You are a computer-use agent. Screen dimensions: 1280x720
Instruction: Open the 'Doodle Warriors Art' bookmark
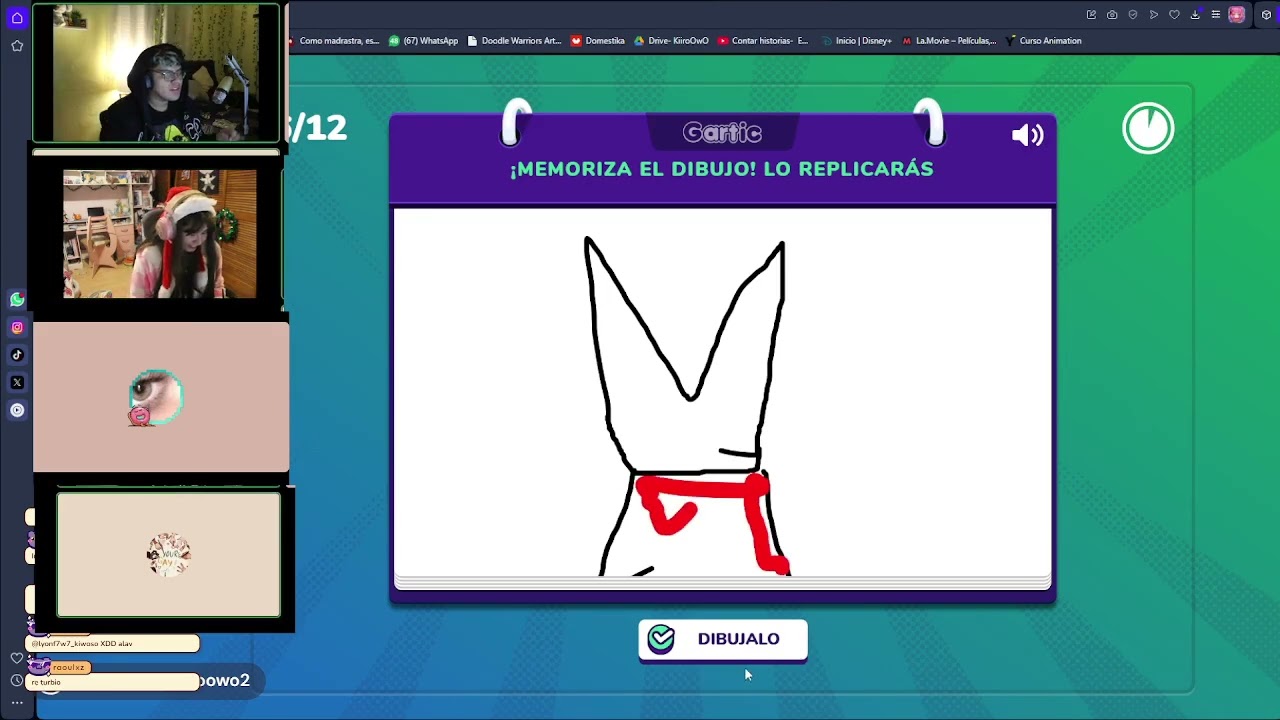pyautogui.click(x=514, y=41)
